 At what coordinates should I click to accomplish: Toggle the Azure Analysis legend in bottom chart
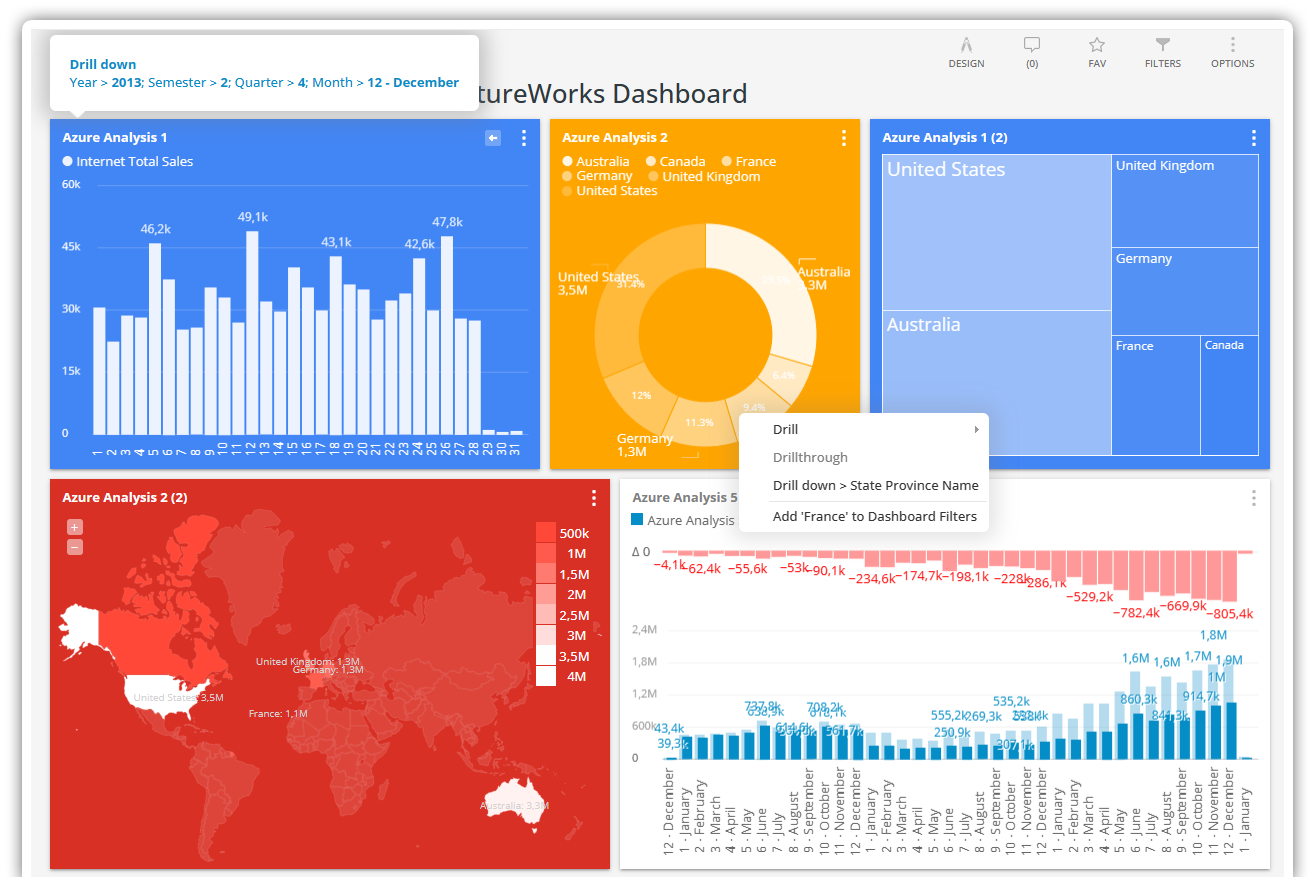[683, 520]
